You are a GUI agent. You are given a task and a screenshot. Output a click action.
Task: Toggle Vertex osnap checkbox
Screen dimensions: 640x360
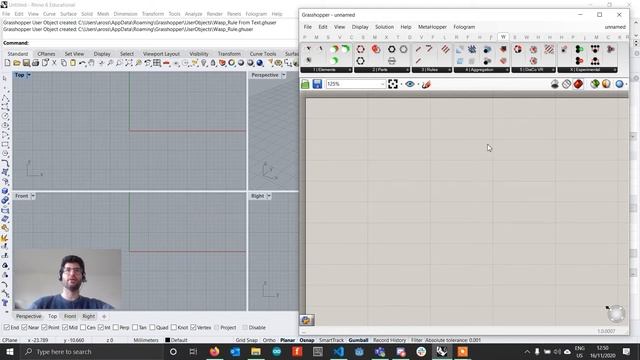(193, 327)
